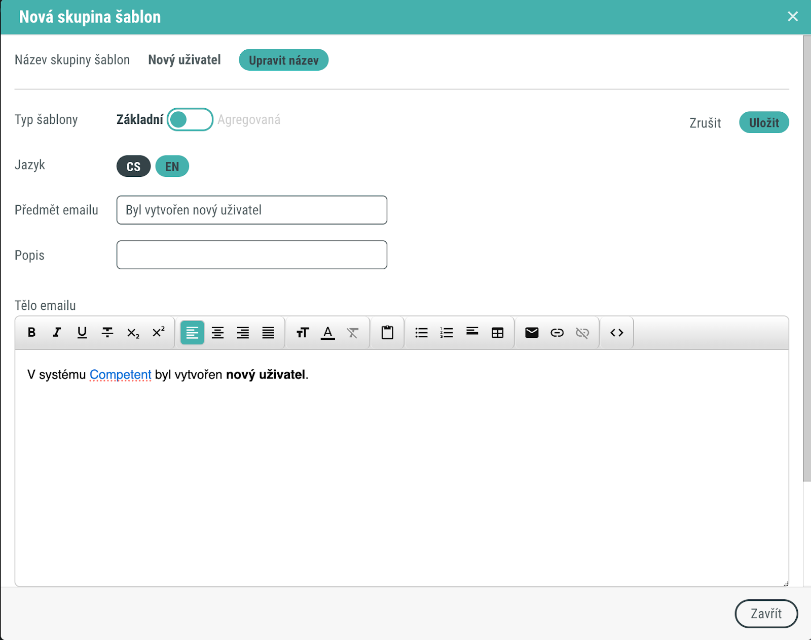
Task: Insert a hyperlink via the link icon
Action: click(557, 333)
